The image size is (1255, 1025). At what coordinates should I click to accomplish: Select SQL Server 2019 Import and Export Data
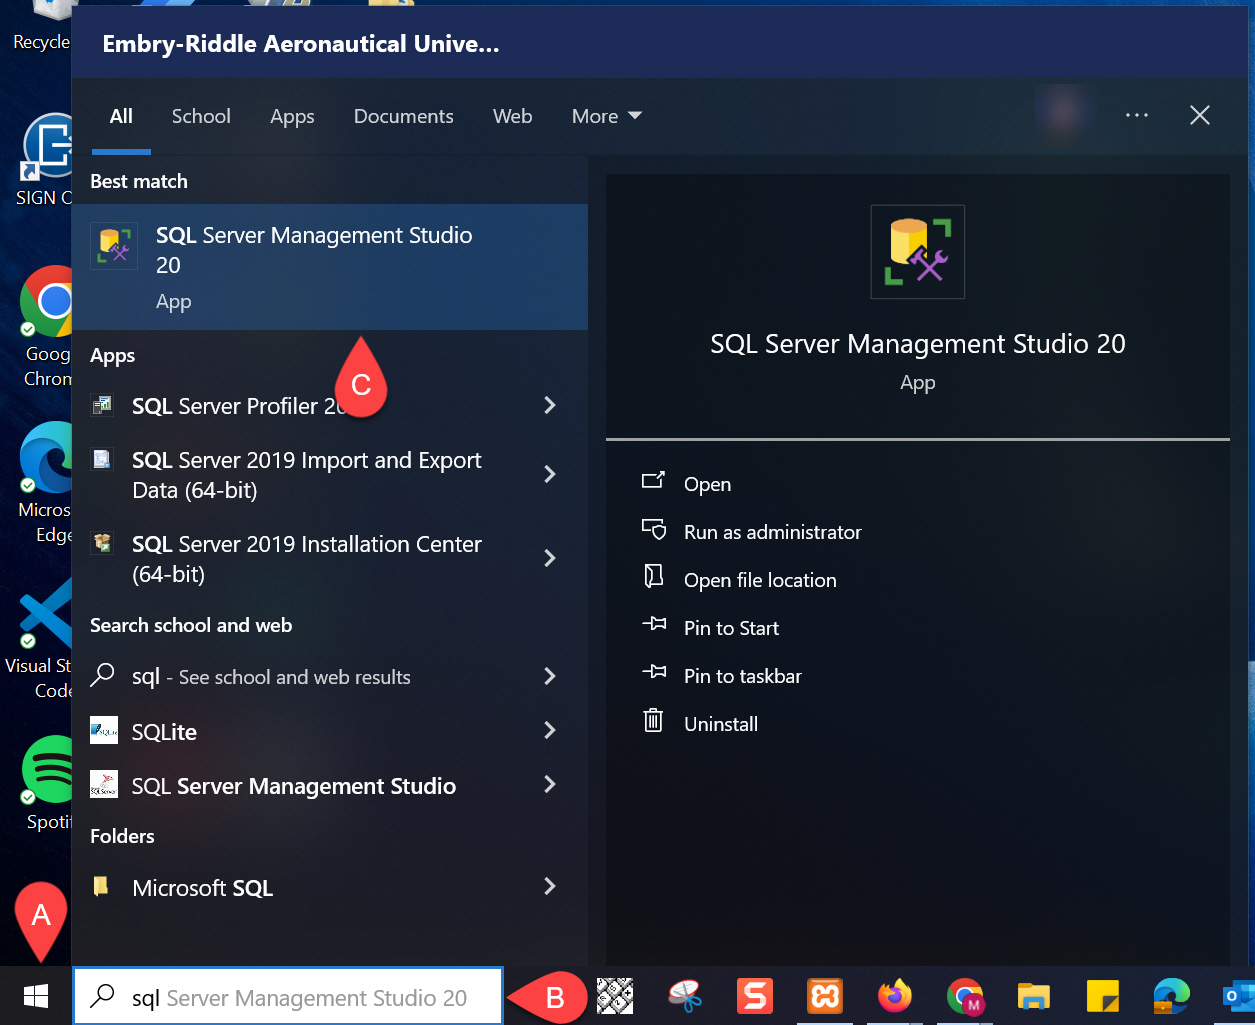click(306, 475)
